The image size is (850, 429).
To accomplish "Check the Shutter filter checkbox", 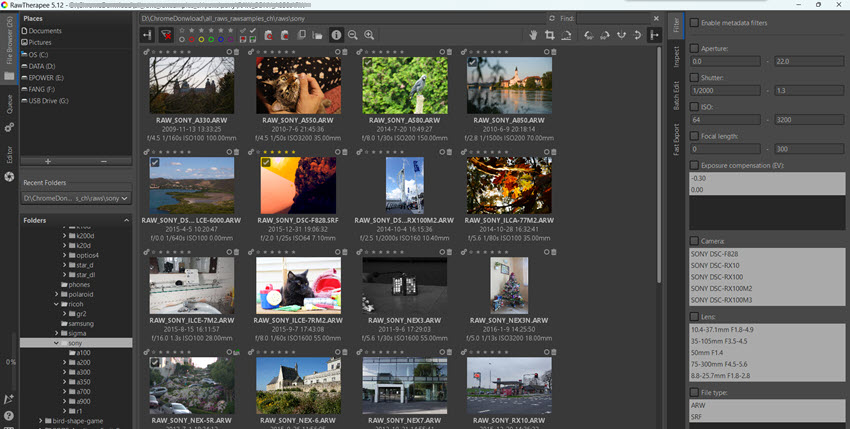I will coord(694,78).
